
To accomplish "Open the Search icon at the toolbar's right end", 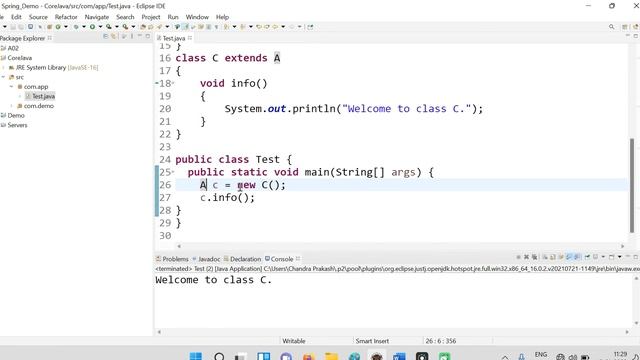I will [611, 27].
